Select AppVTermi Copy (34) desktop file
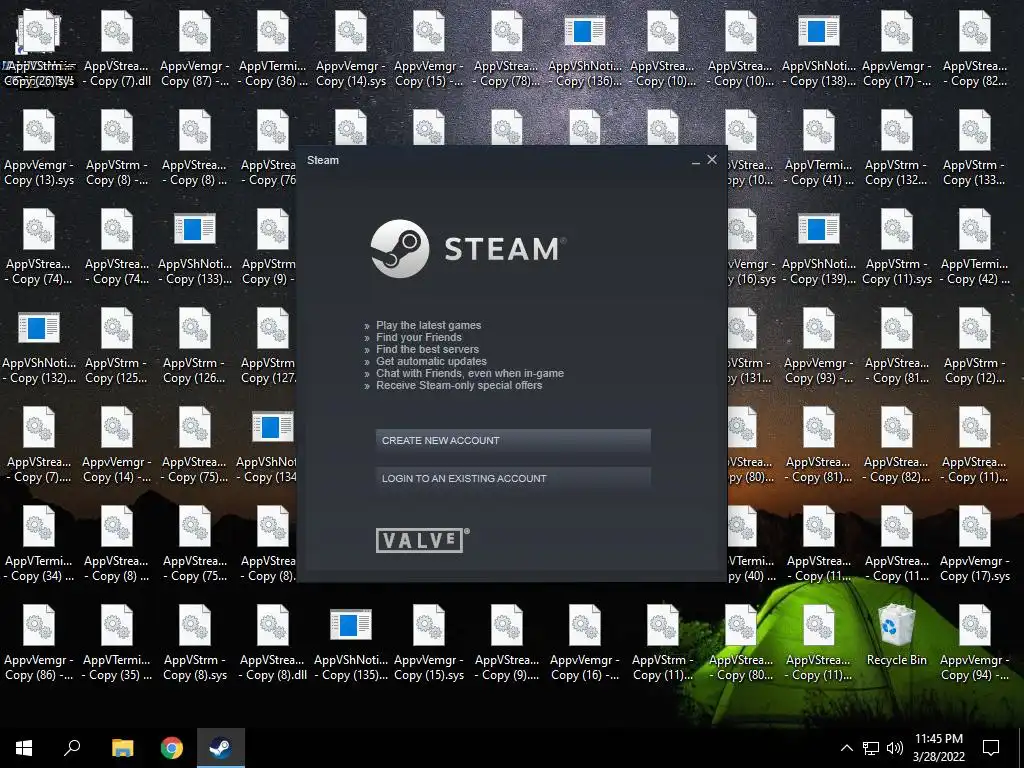 coord(39,545)
